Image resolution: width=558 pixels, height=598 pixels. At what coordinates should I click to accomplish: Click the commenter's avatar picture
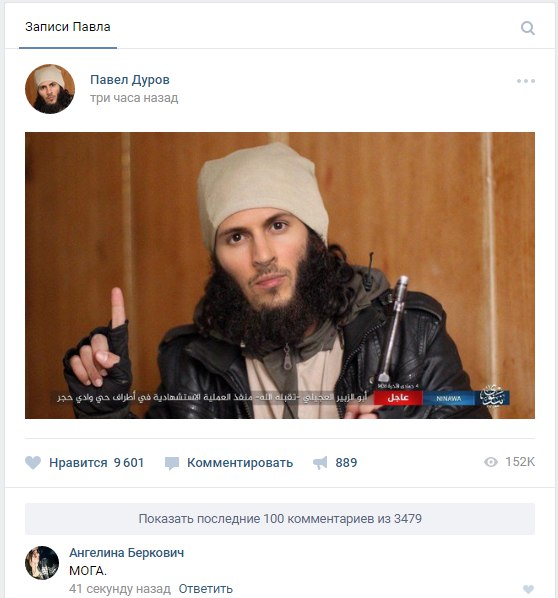[x=42, y=563]
